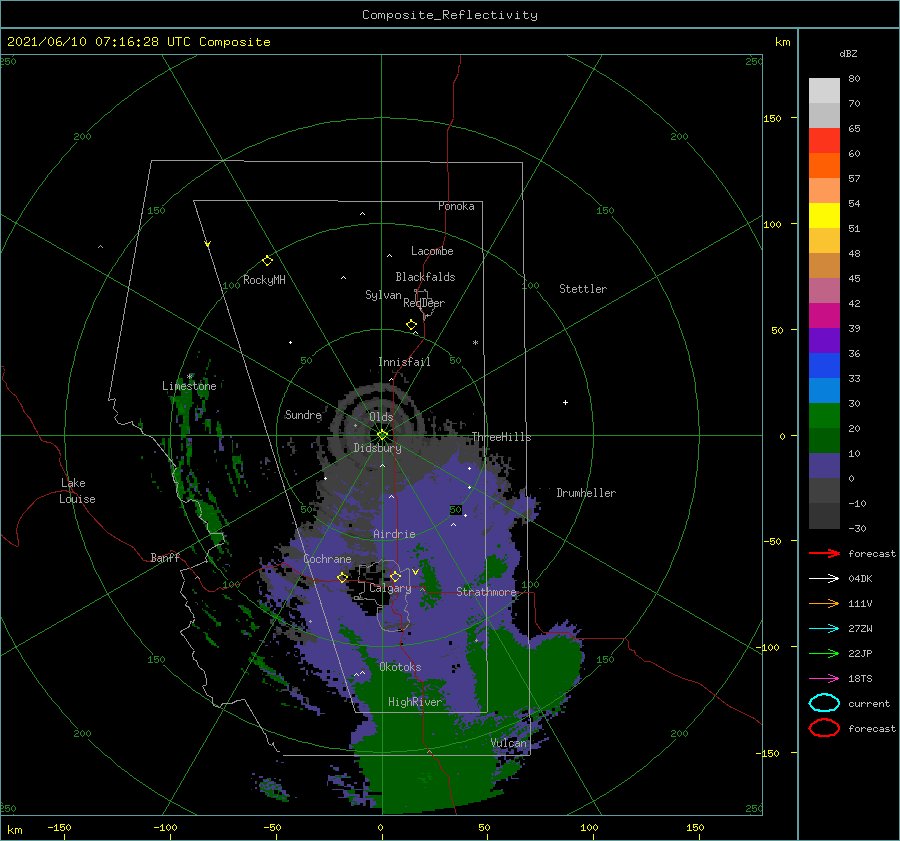The width and height of the screenshot is (900, 841).
Task: Click the 'Ponoka' city label
Action: 456,206
